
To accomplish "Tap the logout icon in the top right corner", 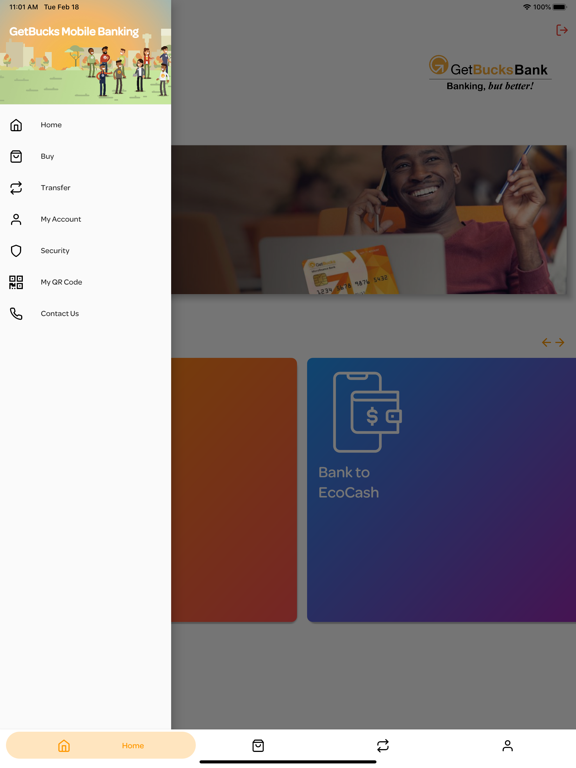I will tap(561, 30).
